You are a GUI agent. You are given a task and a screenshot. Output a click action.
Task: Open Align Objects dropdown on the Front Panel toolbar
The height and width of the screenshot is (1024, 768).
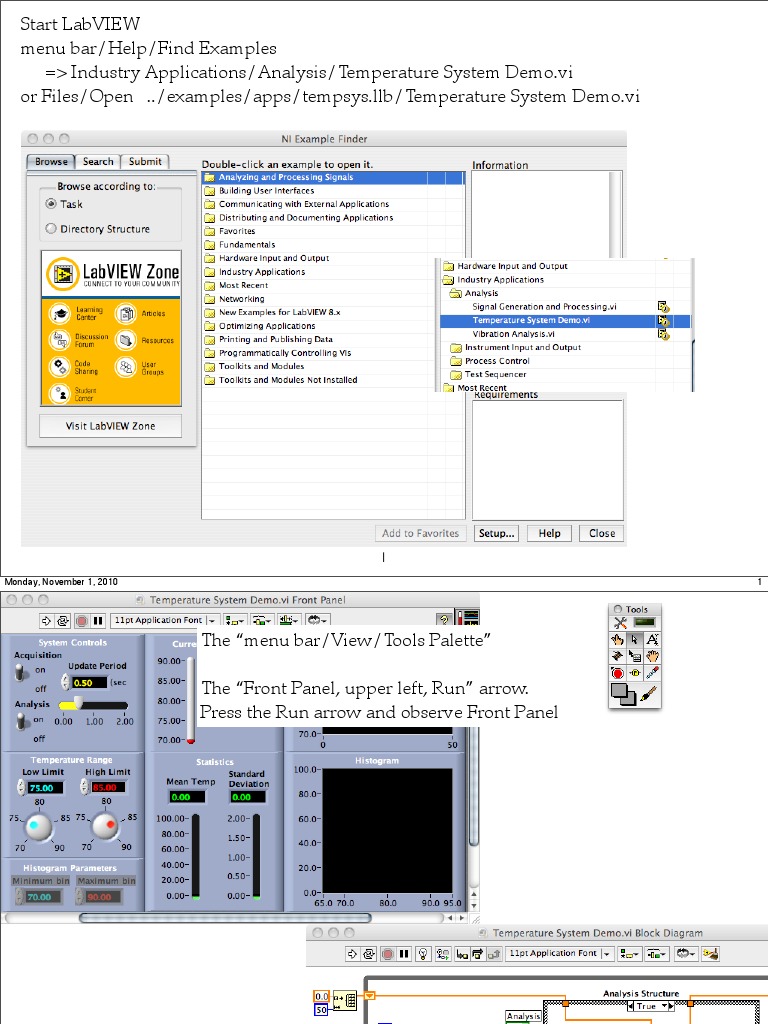[235, 621]
